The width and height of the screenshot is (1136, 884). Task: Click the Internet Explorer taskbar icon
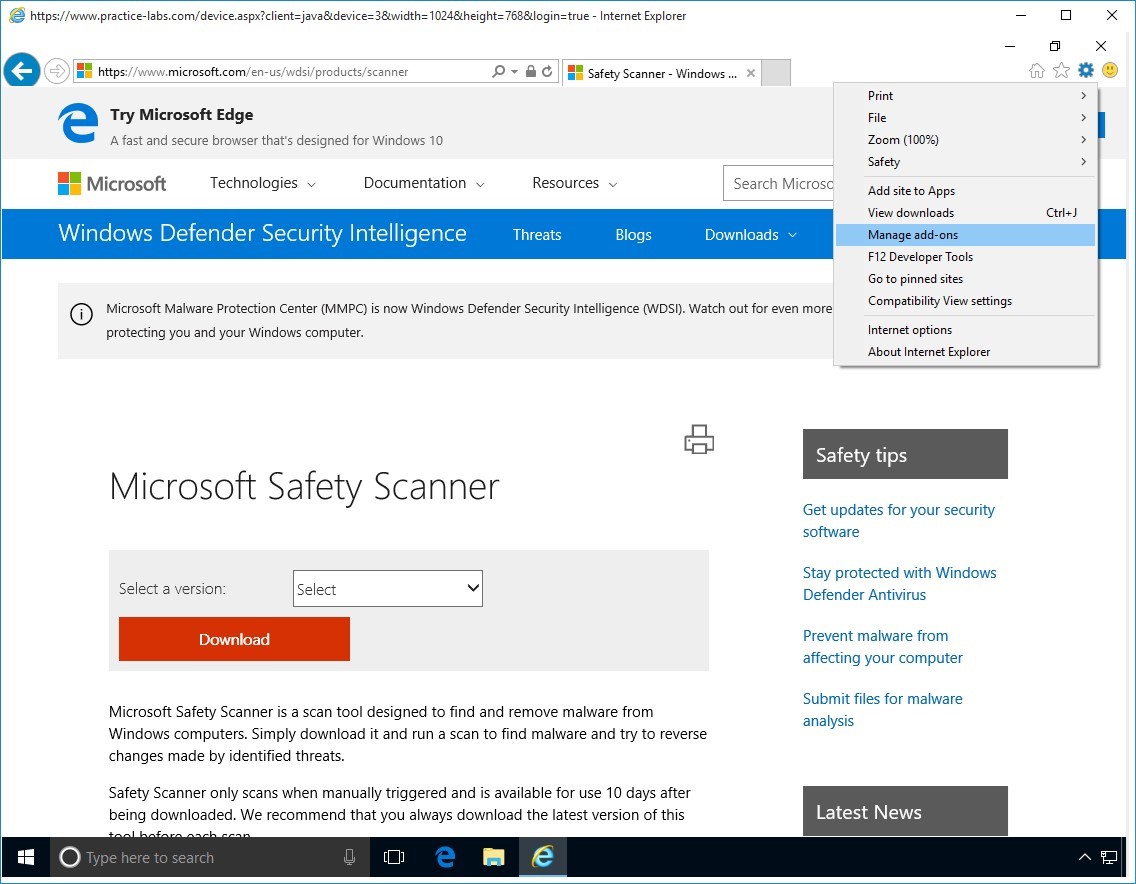543,858
